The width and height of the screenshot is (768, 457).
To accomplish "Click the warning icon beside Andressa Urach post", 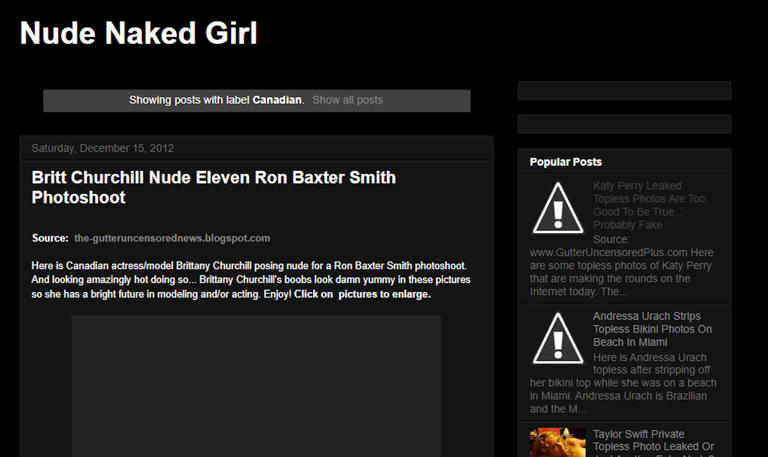I will (558, 337).
